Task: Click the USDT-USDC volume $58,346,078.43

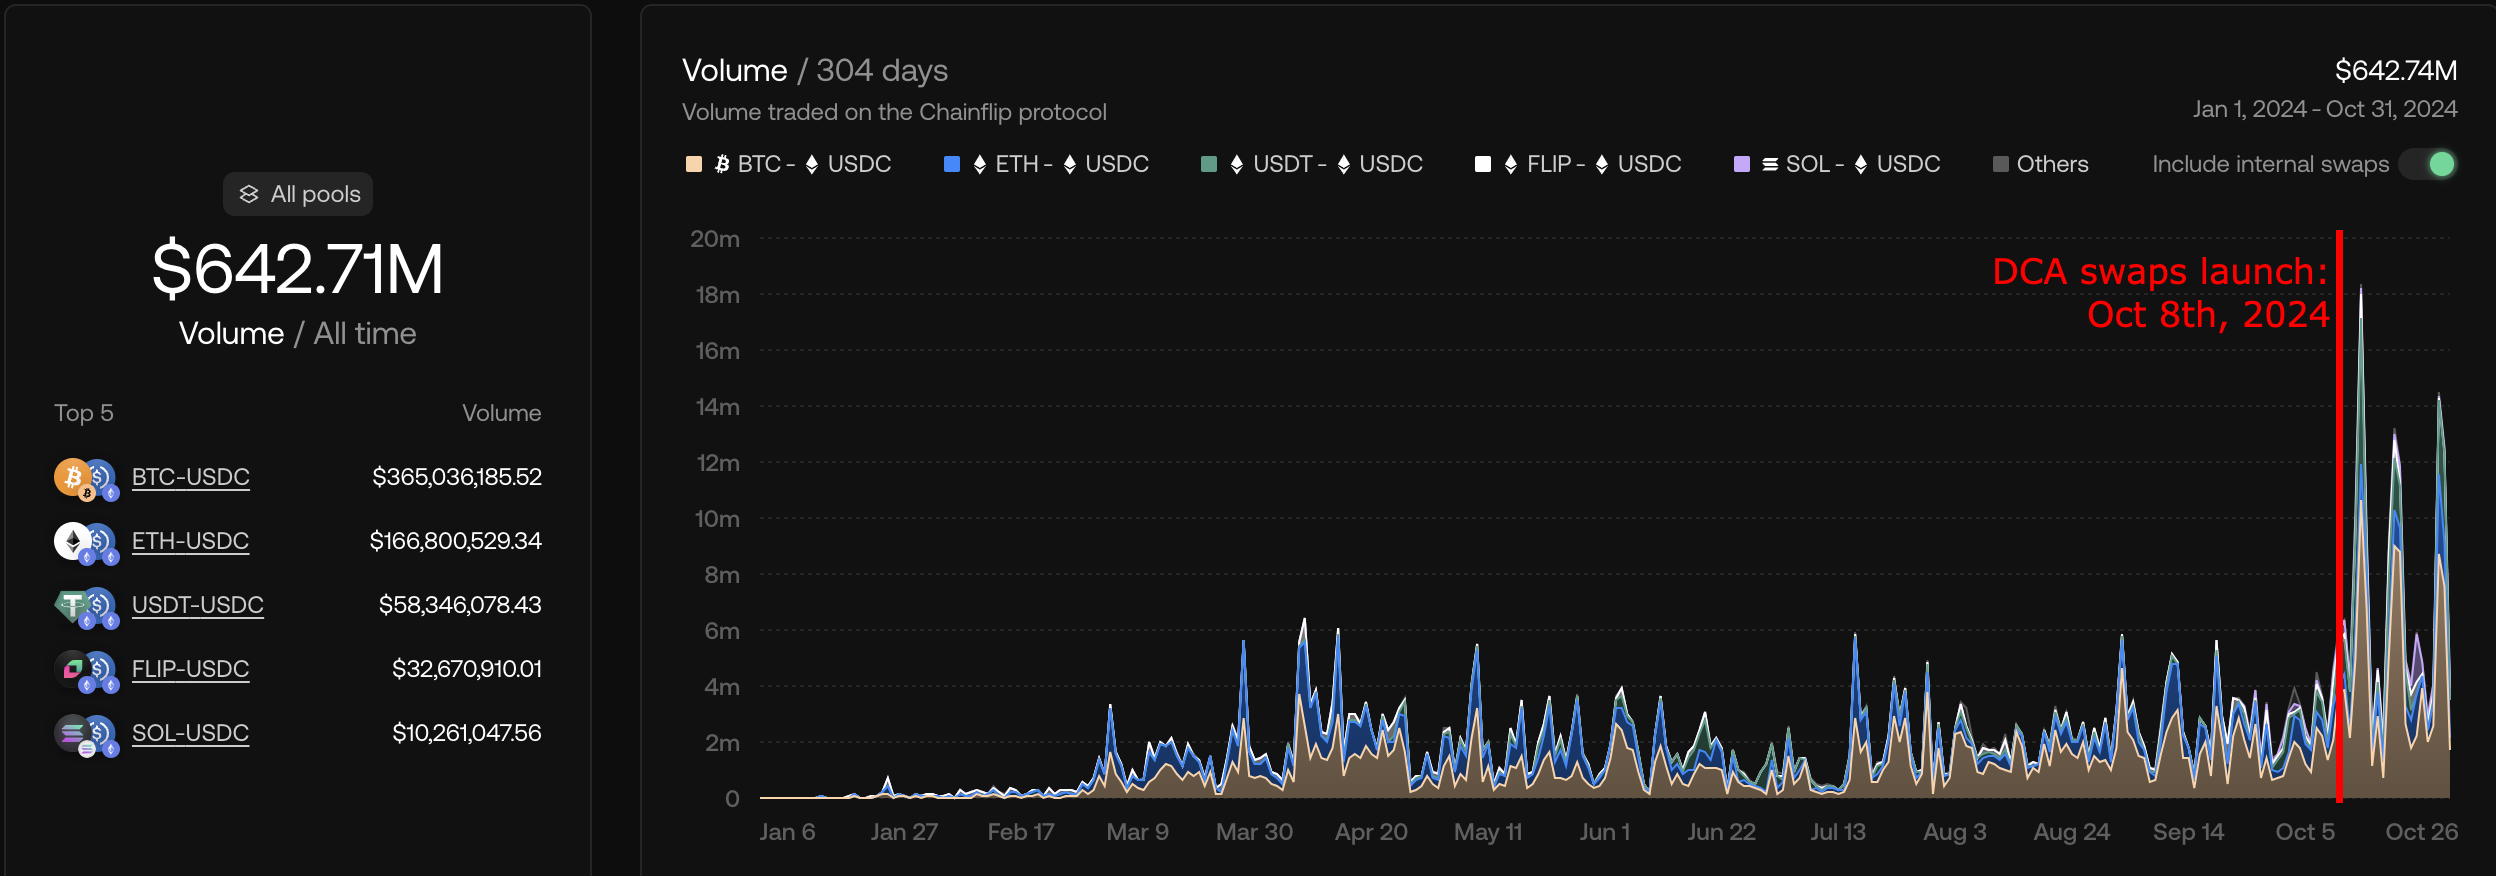Action: (460, 605)
